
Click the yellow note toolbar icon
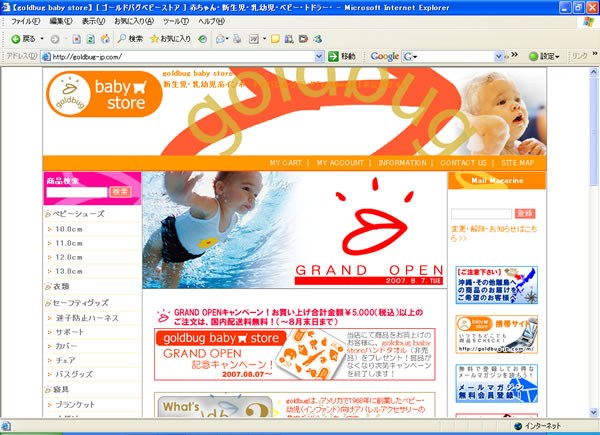click(x=275, y=39)
